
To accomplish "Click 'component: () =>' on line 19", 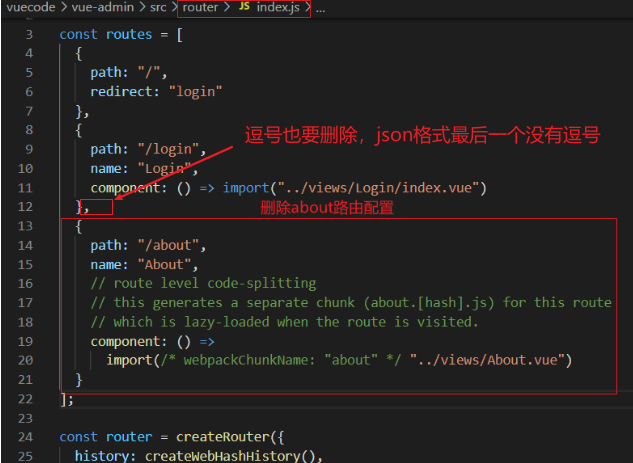I will (153, 341).
